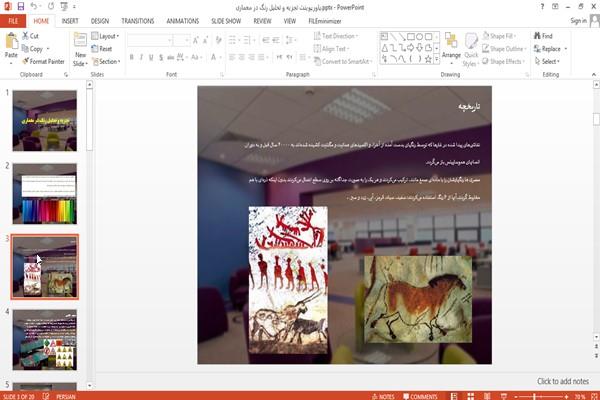Open the Select dropdown in Editing
Screen dimensions: 600x400
point(547,61)
